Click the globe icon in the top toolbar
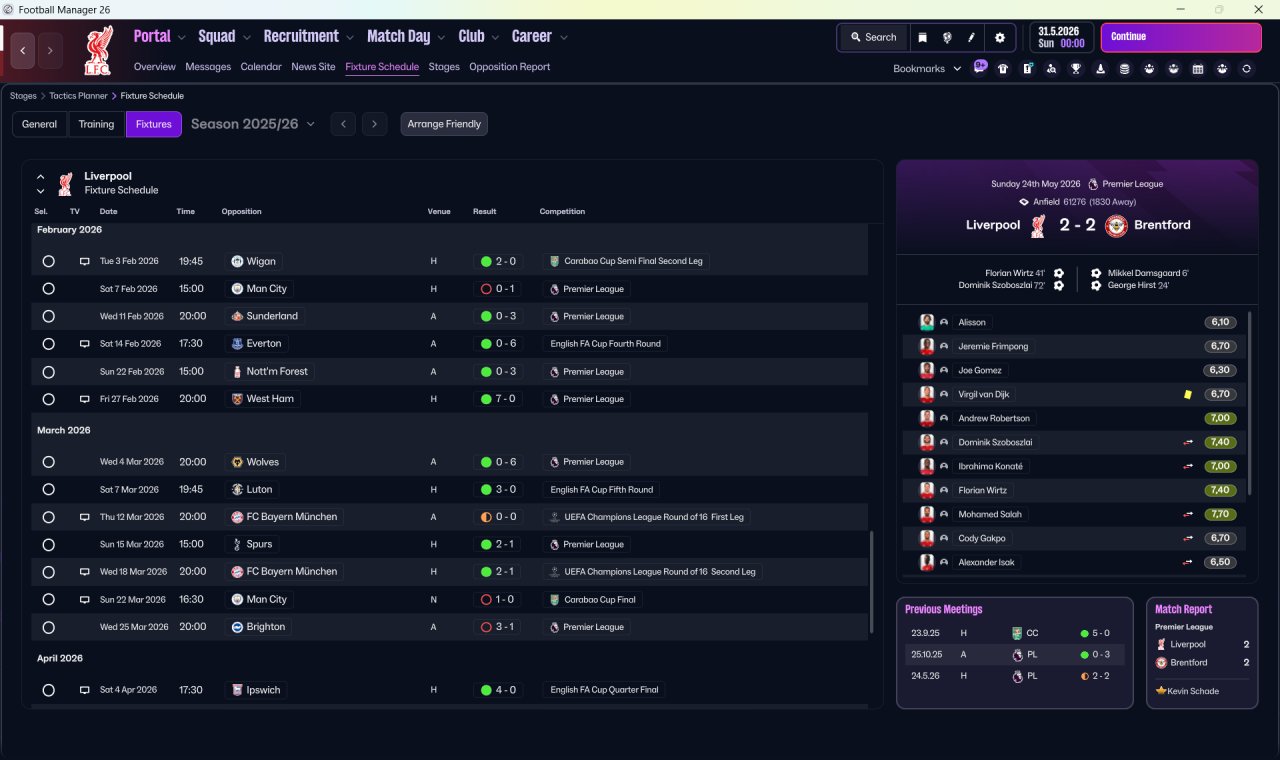This screenshot has width=1280, height=760. click(947, 37)
